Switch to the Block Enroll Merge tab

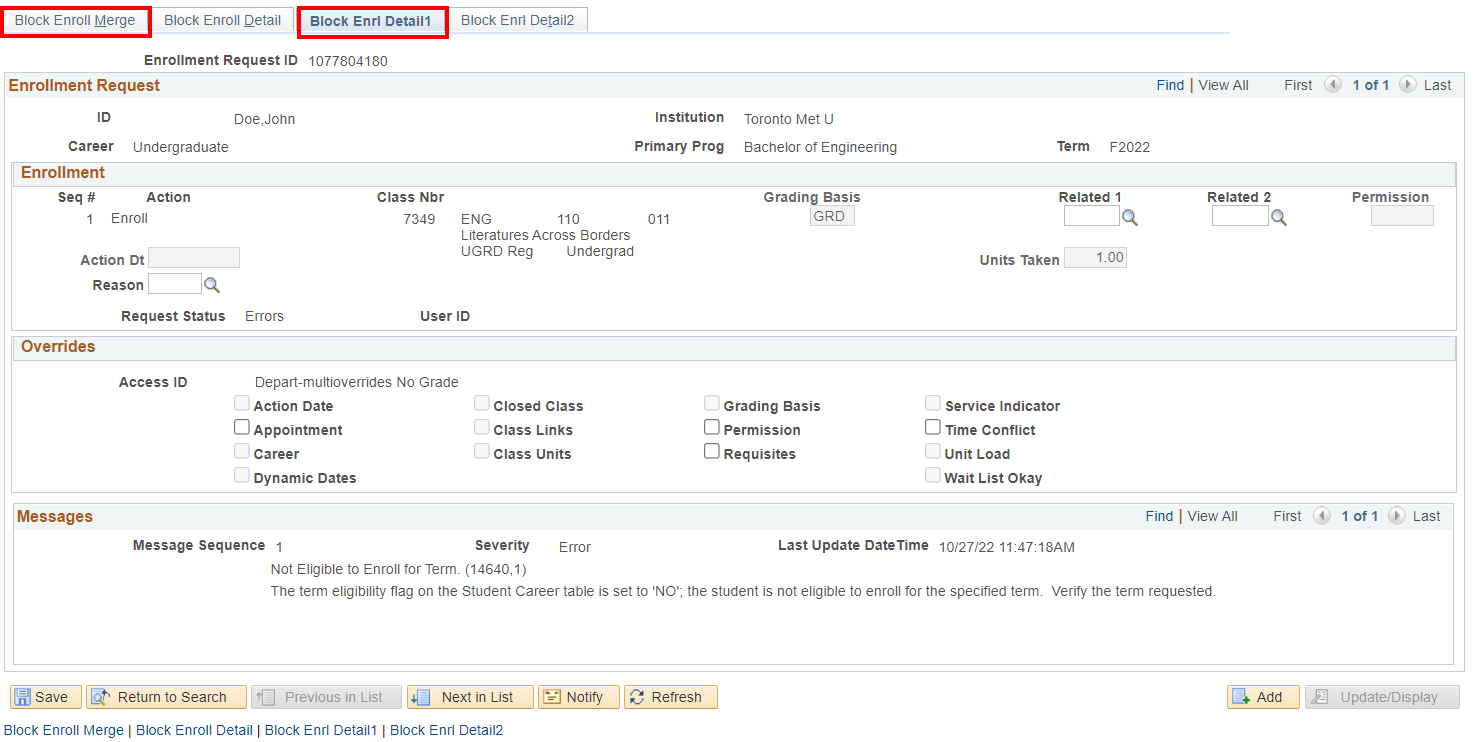(x=75, y=21)
